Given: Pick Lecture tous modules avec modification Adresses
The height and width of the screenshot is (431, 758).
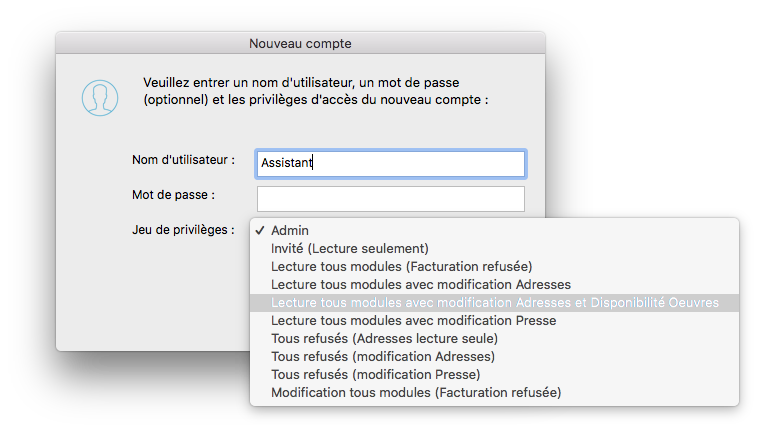Looking at the screenshot, I should click(x=421, y=285).
